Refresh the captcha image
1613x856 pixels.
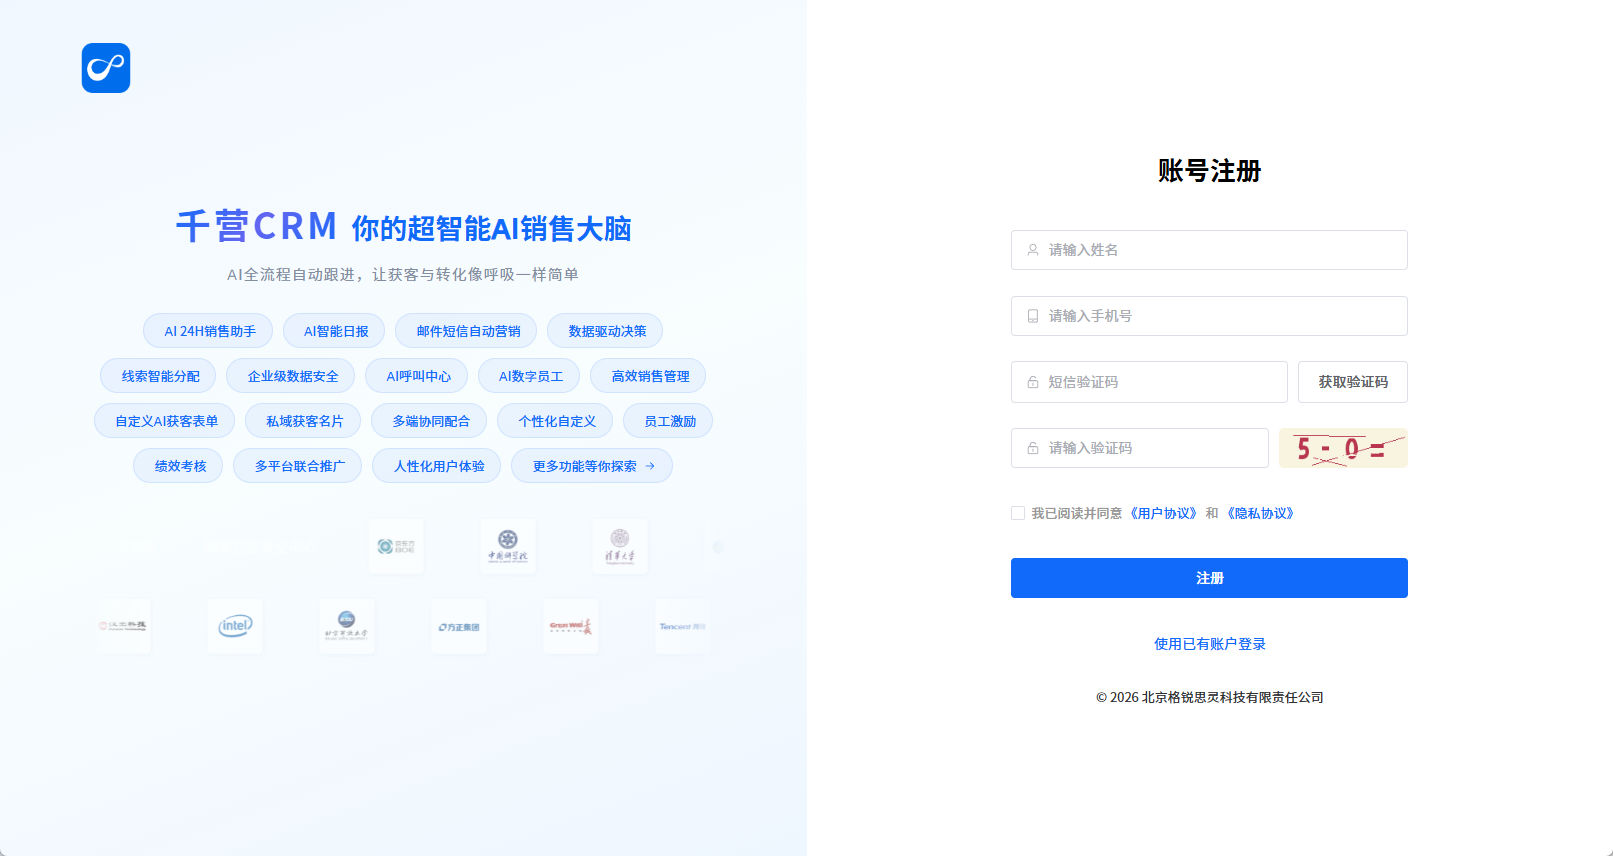click(x=1343, y=448)
